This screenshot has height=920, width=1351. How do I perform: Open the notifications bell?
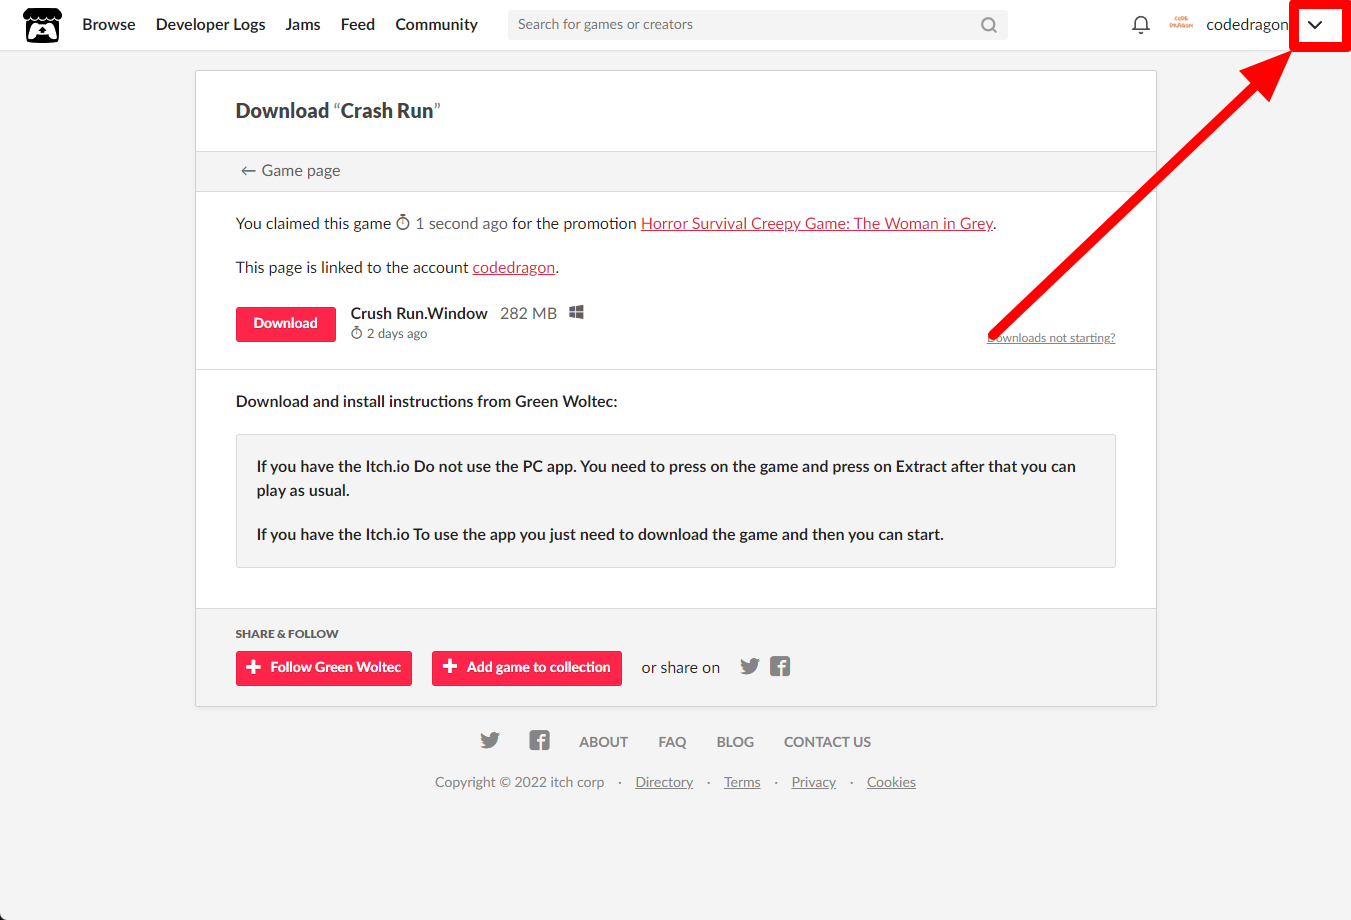pyautogui.click(x=1141, y=25)
